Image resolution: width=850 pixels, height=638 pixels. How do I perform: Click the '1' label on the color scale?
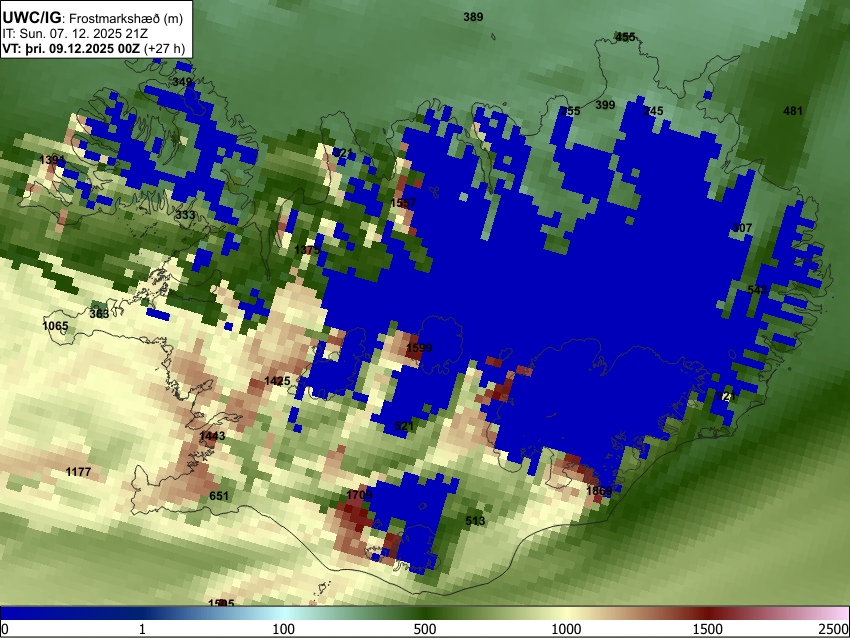[x=142, y=629]
